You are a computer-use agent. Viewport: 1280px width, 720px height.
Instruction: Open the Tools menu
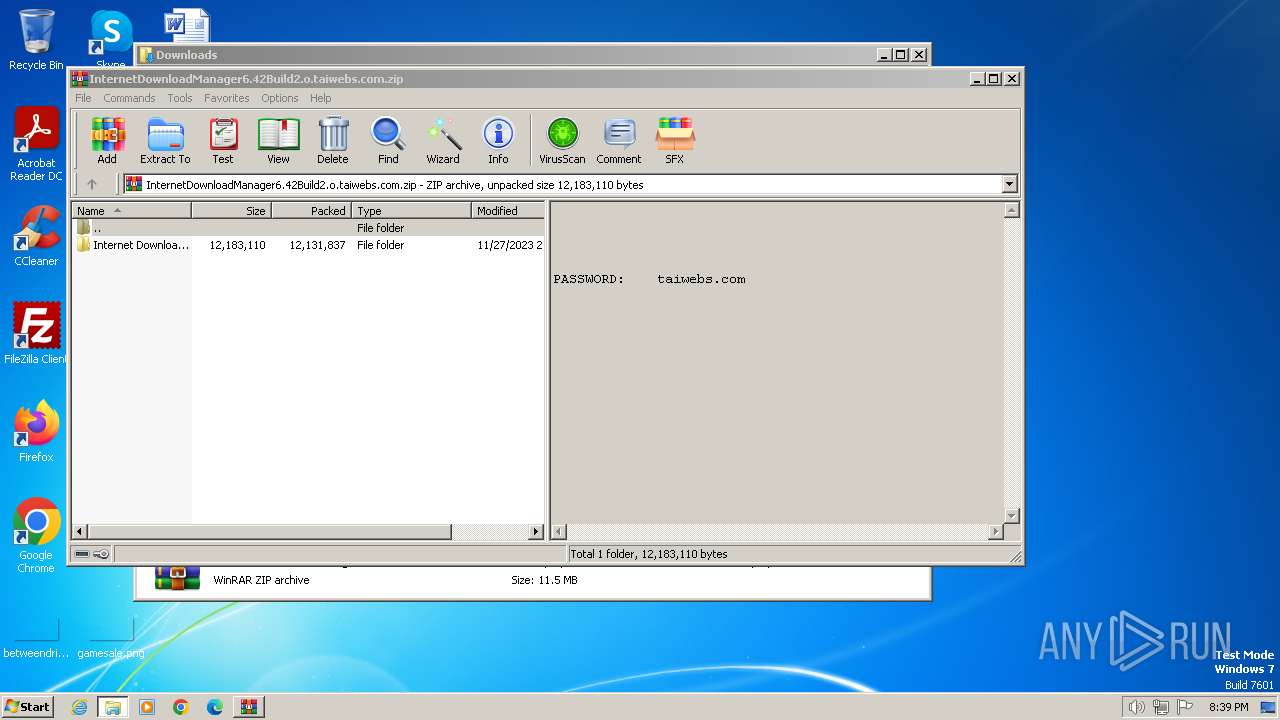pyautogui.click(x=180, y=98)
